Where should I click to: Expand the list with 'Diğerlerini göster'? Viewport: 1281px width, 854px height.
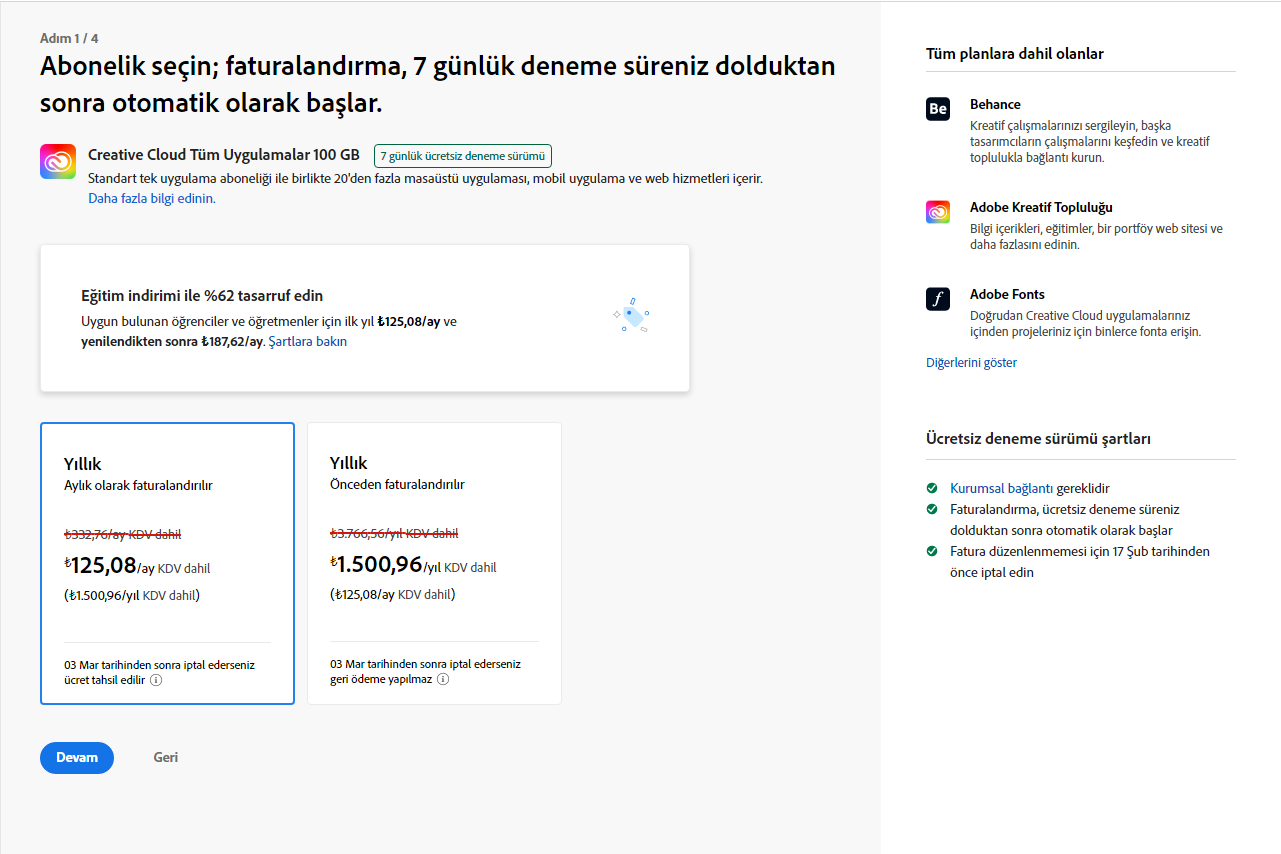pyautogui.click(x=971, y=363)
